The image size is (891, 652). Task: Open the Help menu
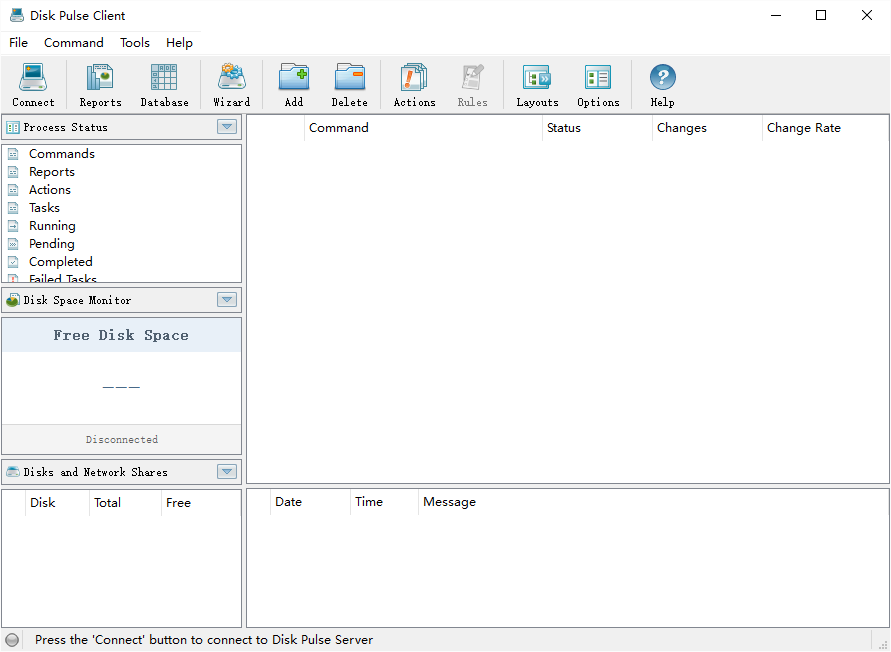click(x=179, y=43)
